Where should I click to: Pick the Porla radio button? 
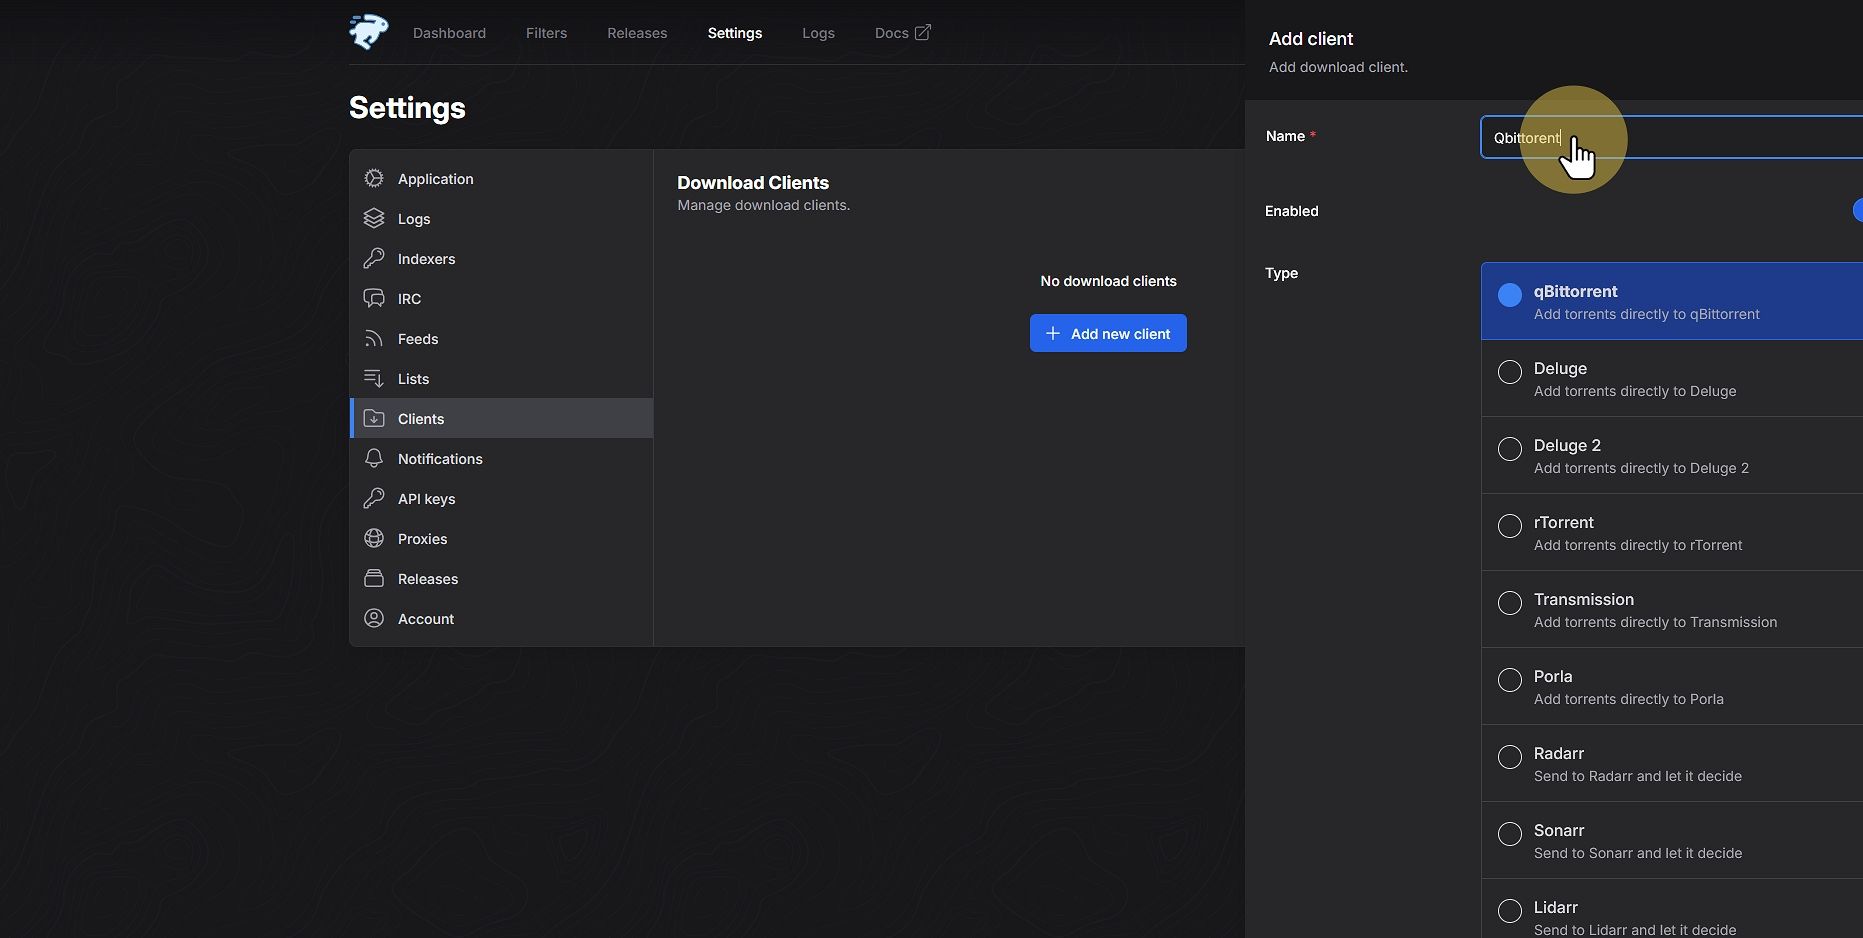tap(1510, 679)
